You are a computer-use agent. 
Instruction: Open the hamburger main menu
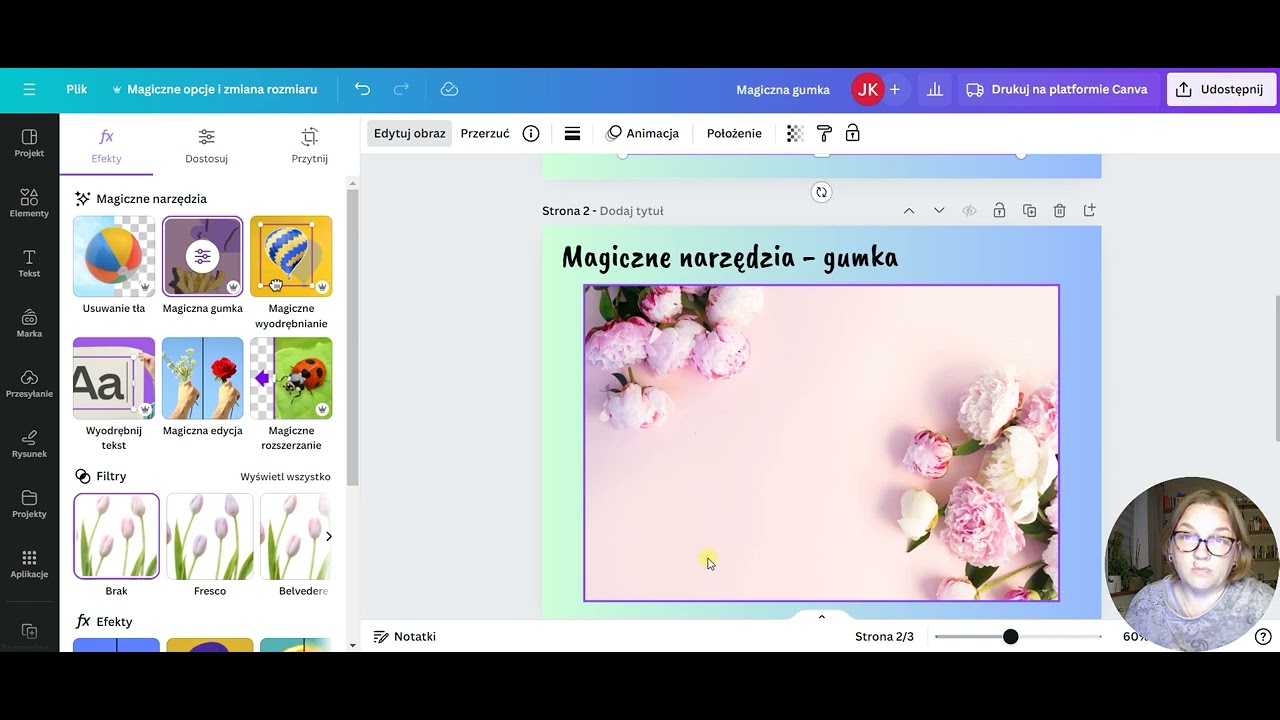click(29, 89)
